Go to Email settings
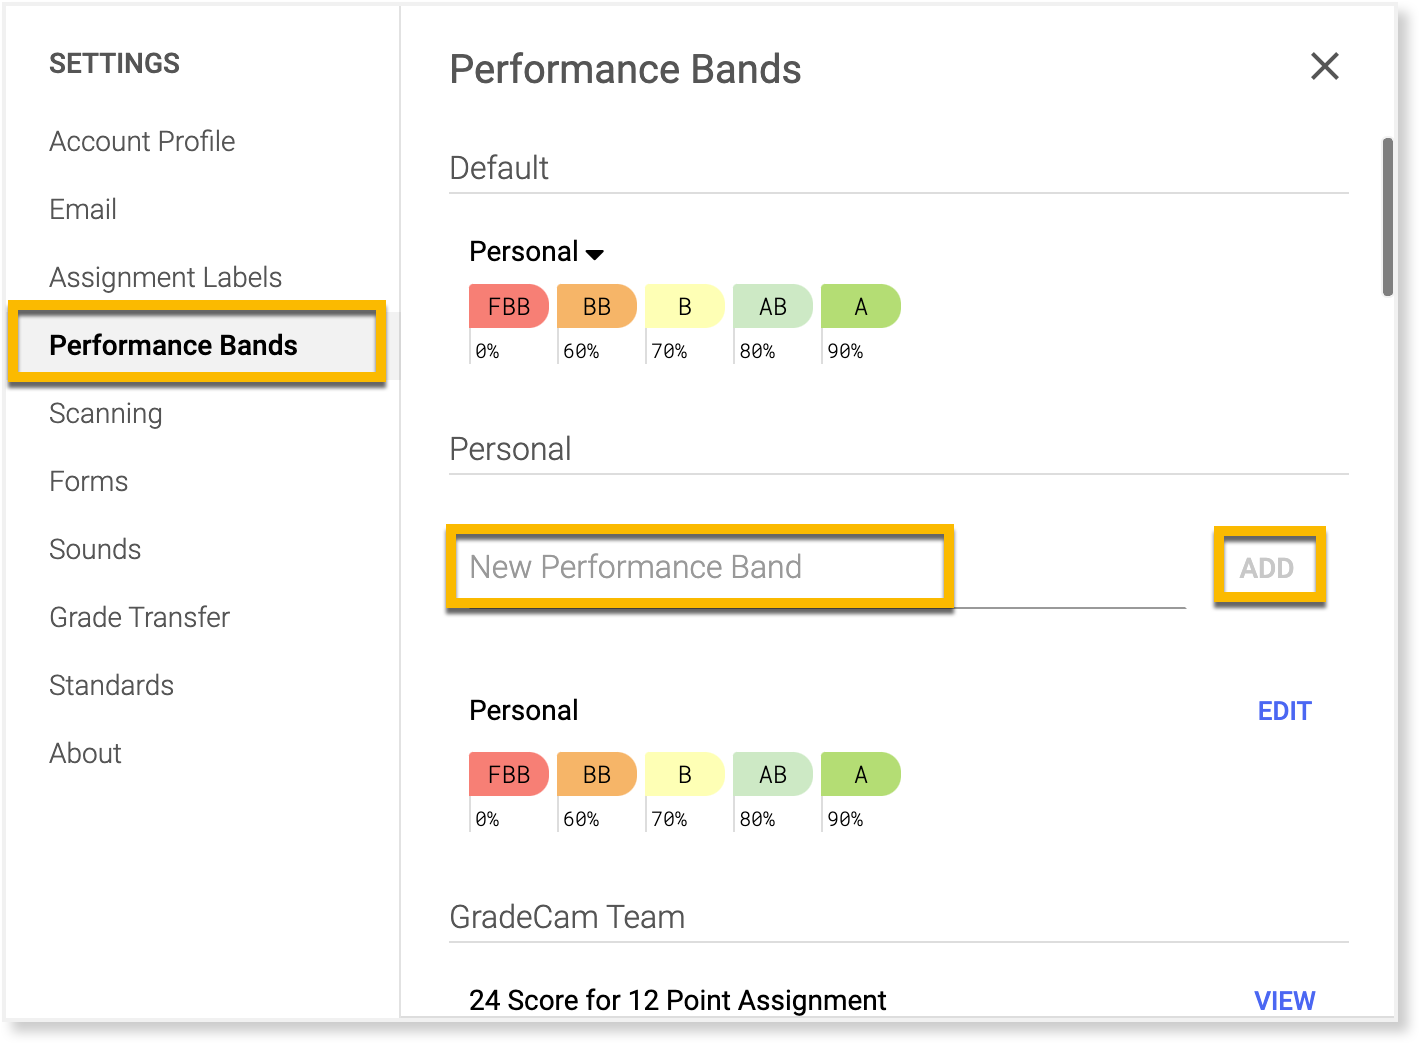1420x1044 pixels. tap(83, 210)
